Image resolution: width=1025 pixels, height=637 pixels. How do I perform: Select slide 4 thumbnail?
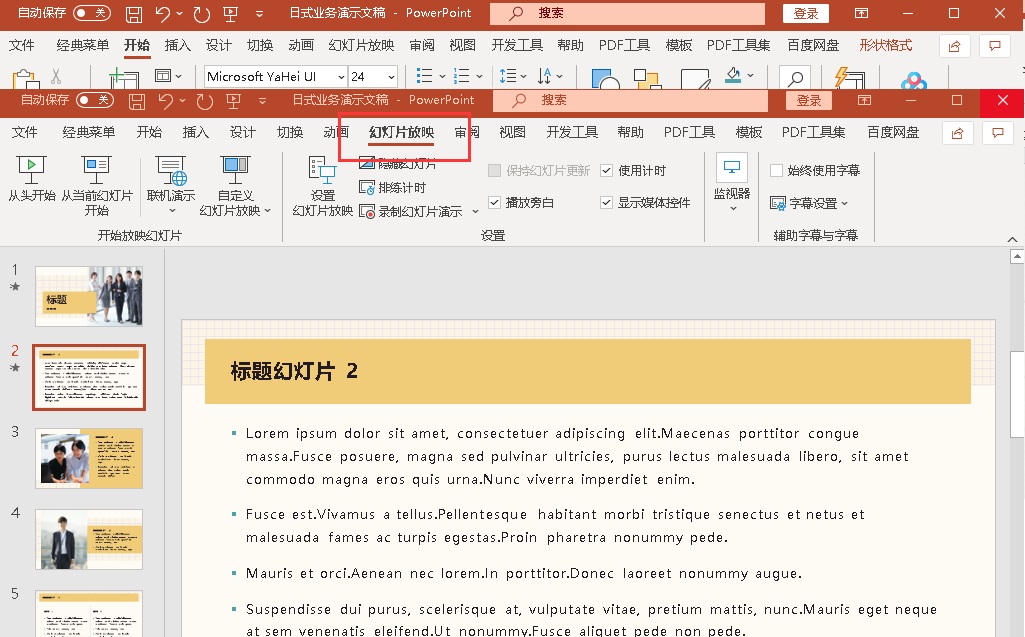pos(89,540)
